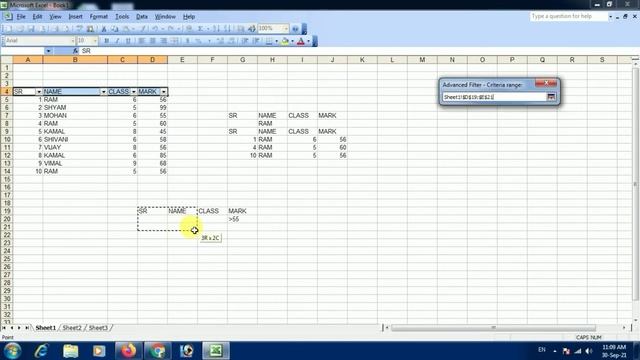This screenshot has height=360, width=640.
Task: Open the font size 10 dropdown
Action: click(x=95, y=41)
